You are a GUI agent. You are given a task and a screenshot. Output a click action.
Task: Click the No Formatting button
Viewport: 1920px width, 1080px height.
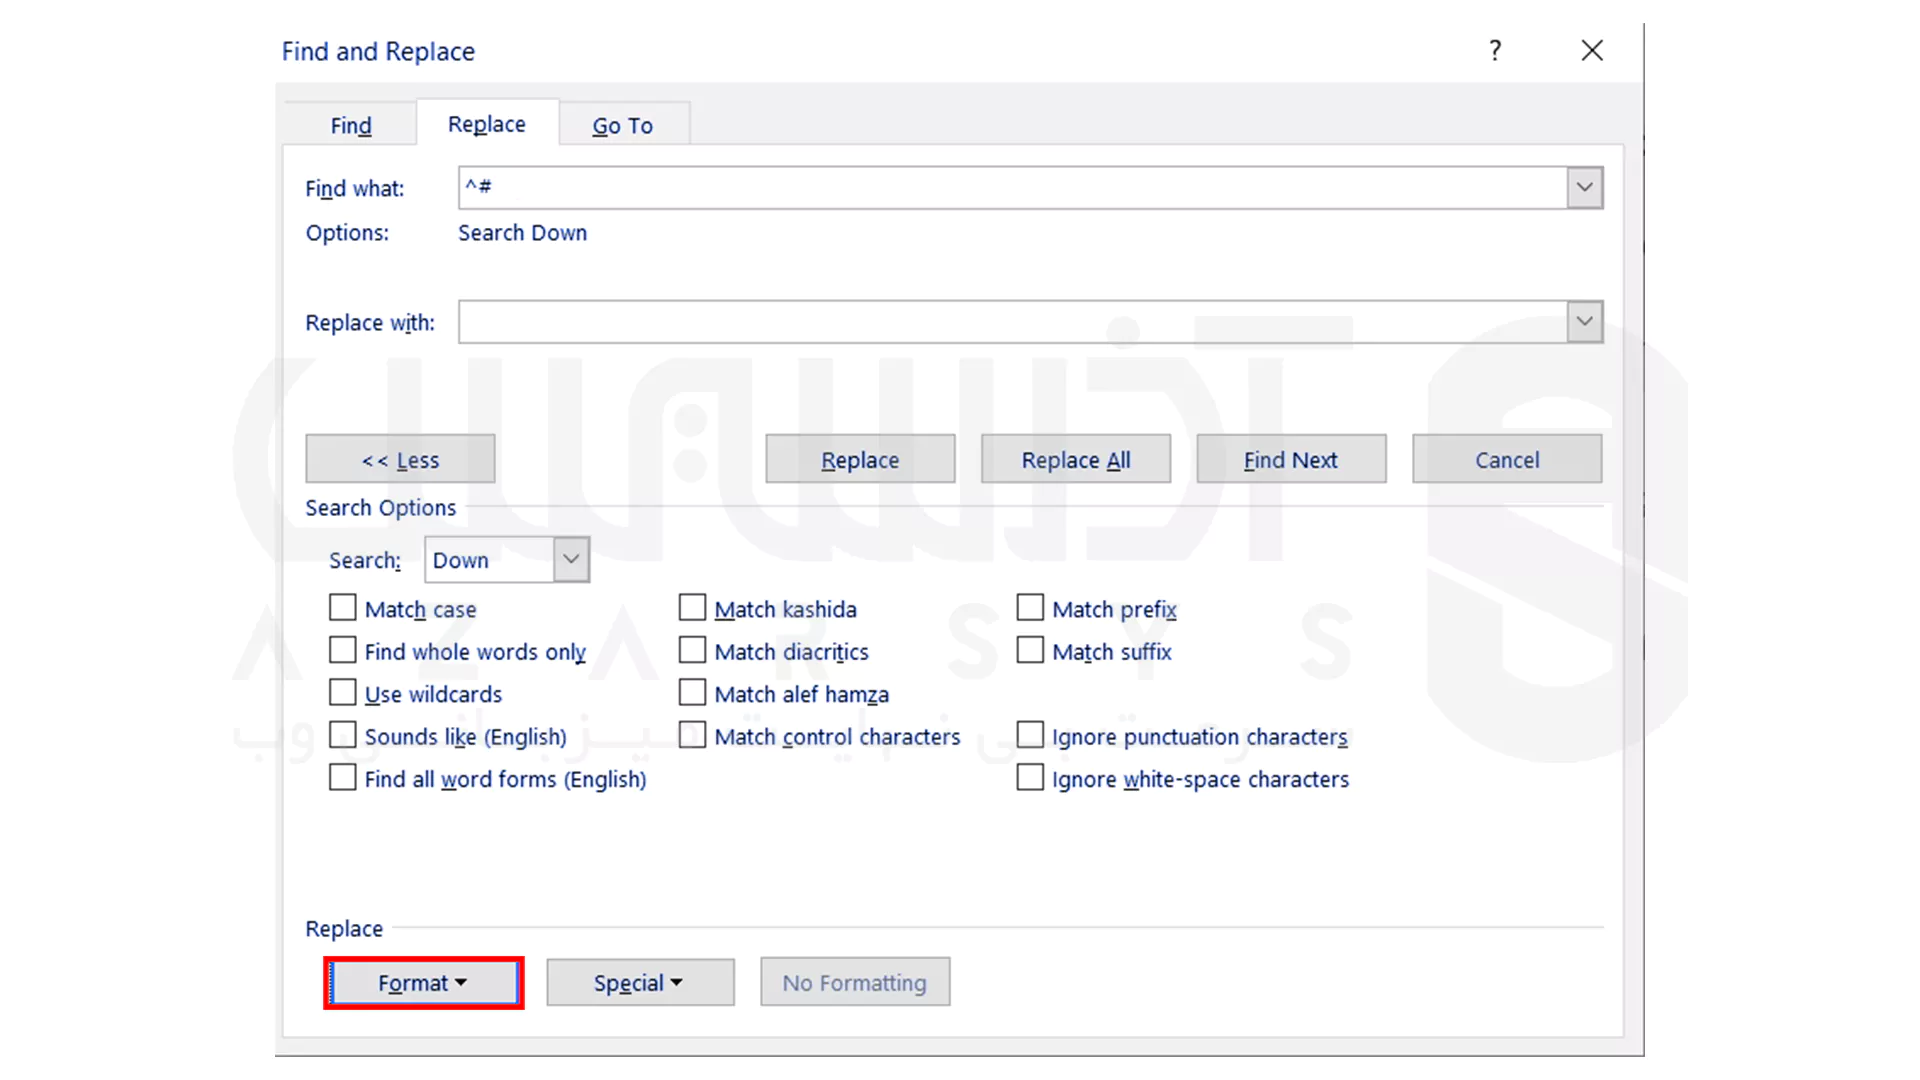coord(855,982)
